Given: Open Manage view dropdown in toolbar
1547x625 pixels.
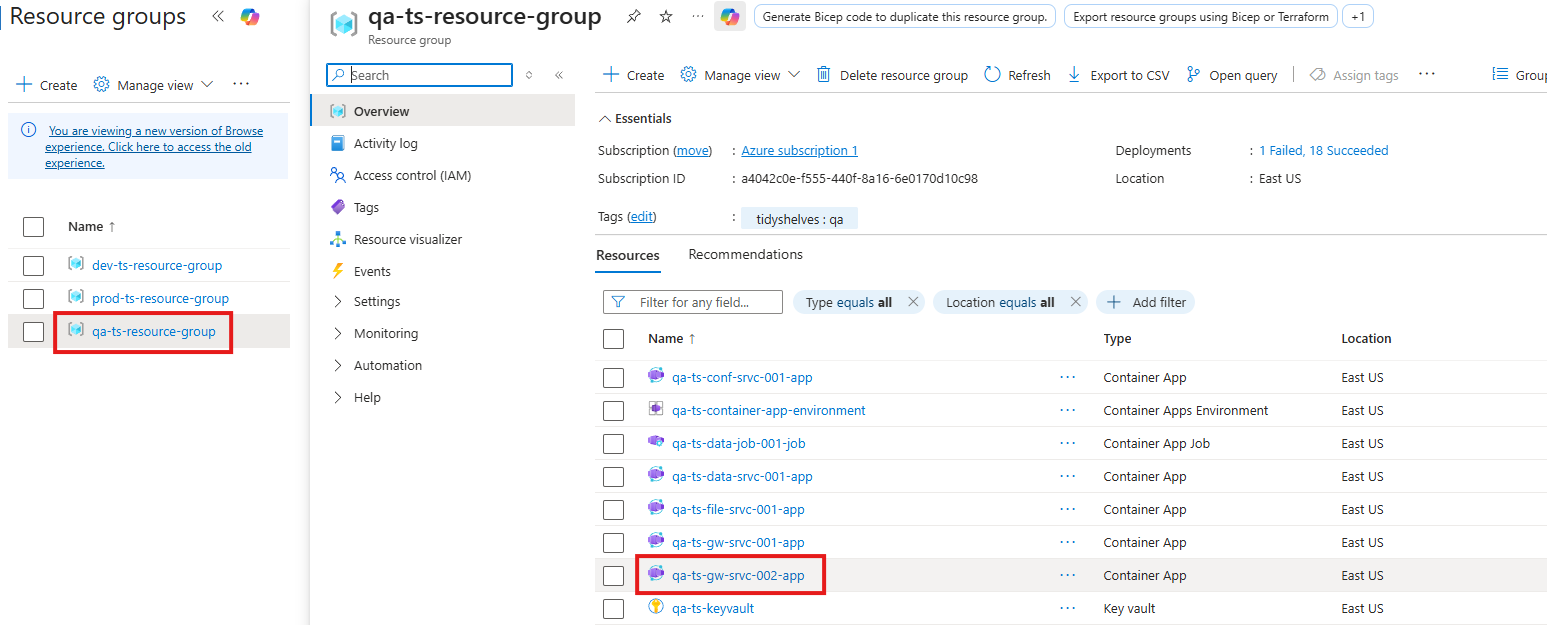Looking at the screenshot, I should coord(740,75).
